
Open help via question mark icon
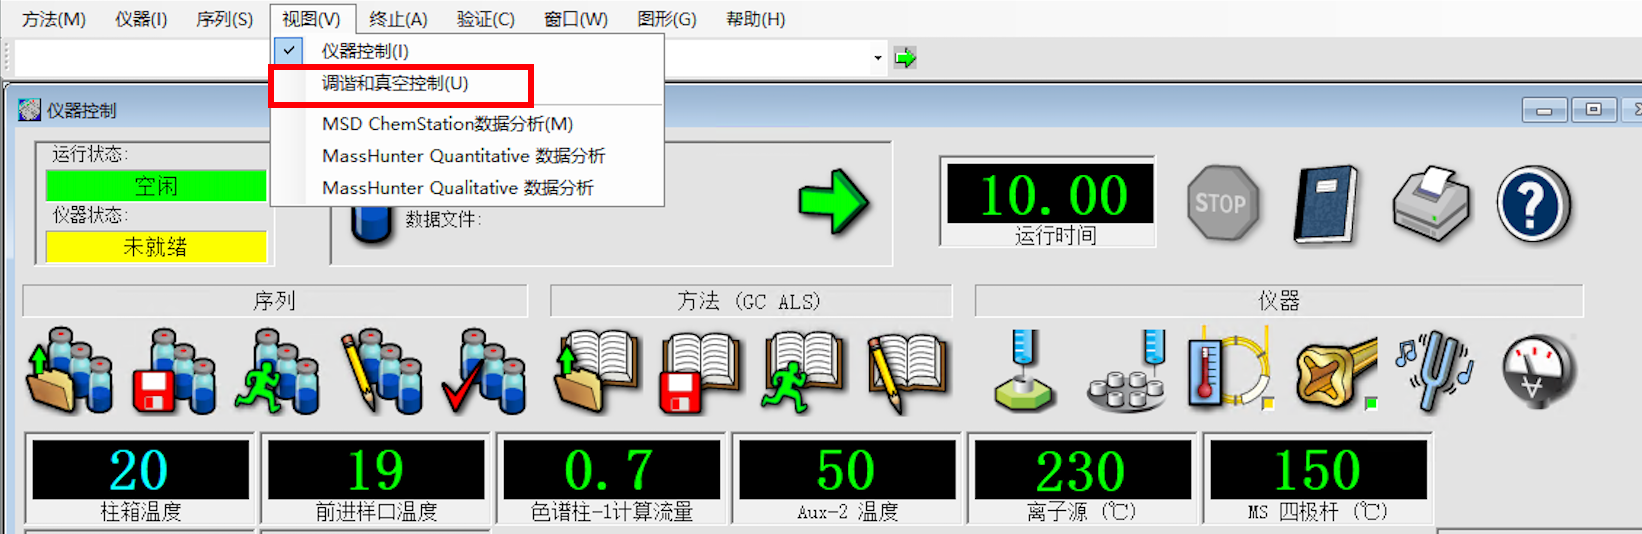coord(1533,204)
